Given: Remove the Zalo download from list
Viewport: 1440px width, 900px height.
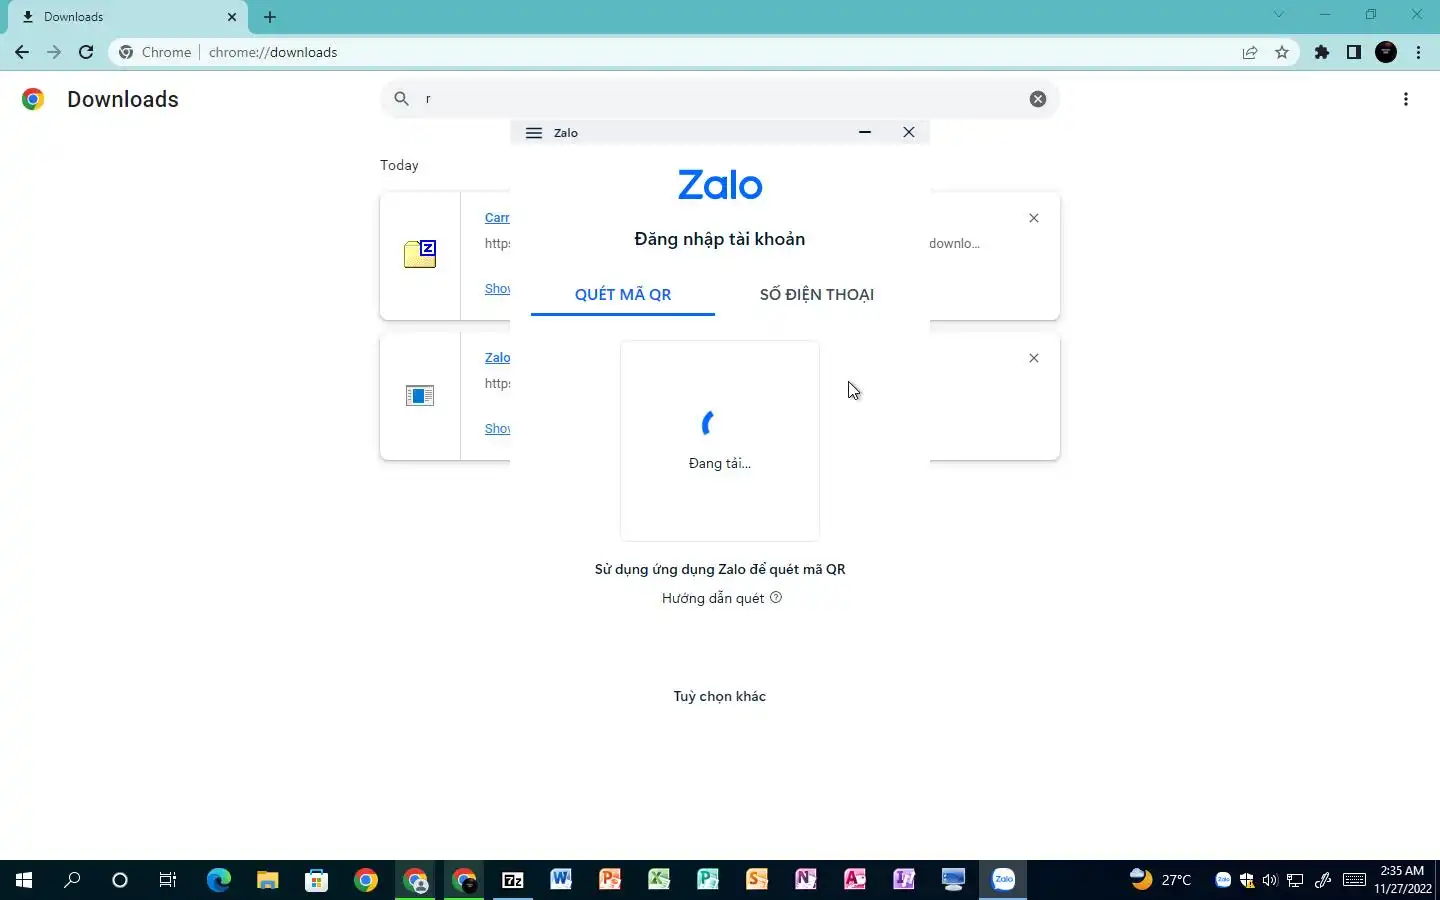Looking at the screenshot, I should pos(1034,358).
